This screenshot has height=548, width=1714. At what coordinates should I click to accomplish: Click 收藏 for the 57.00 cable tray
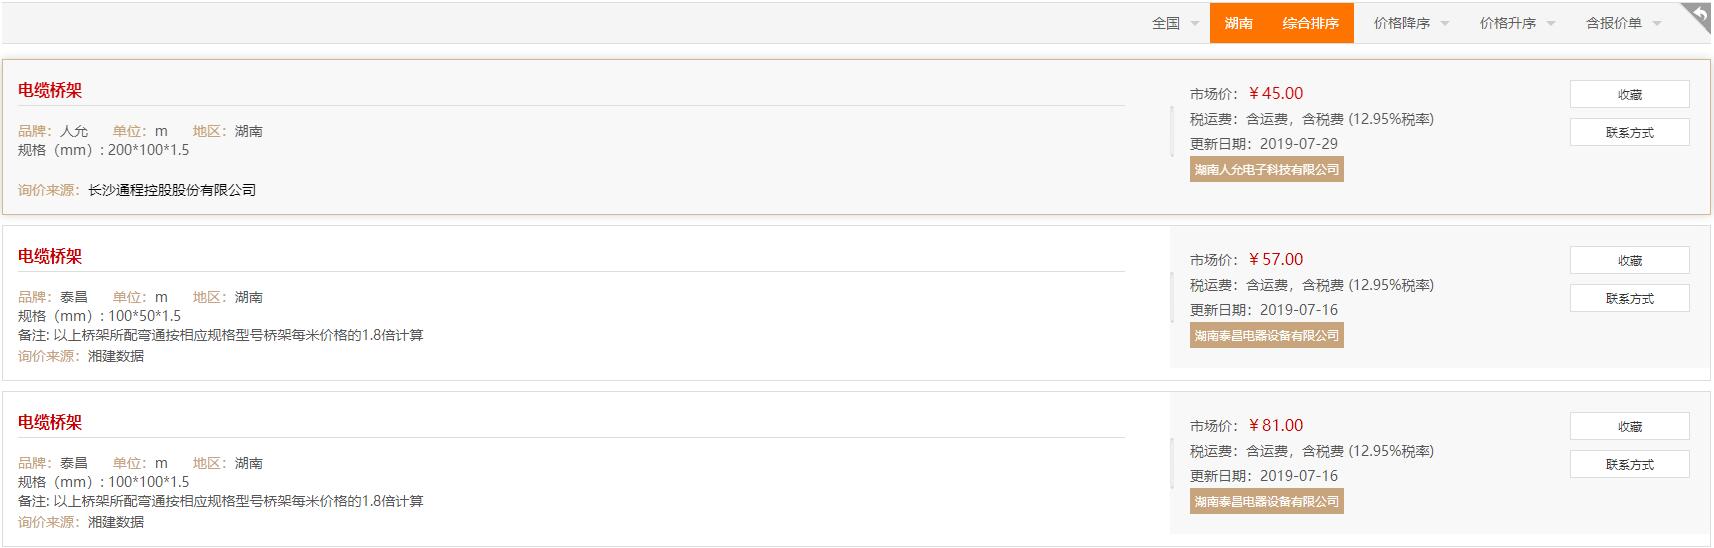point(1629,260)
